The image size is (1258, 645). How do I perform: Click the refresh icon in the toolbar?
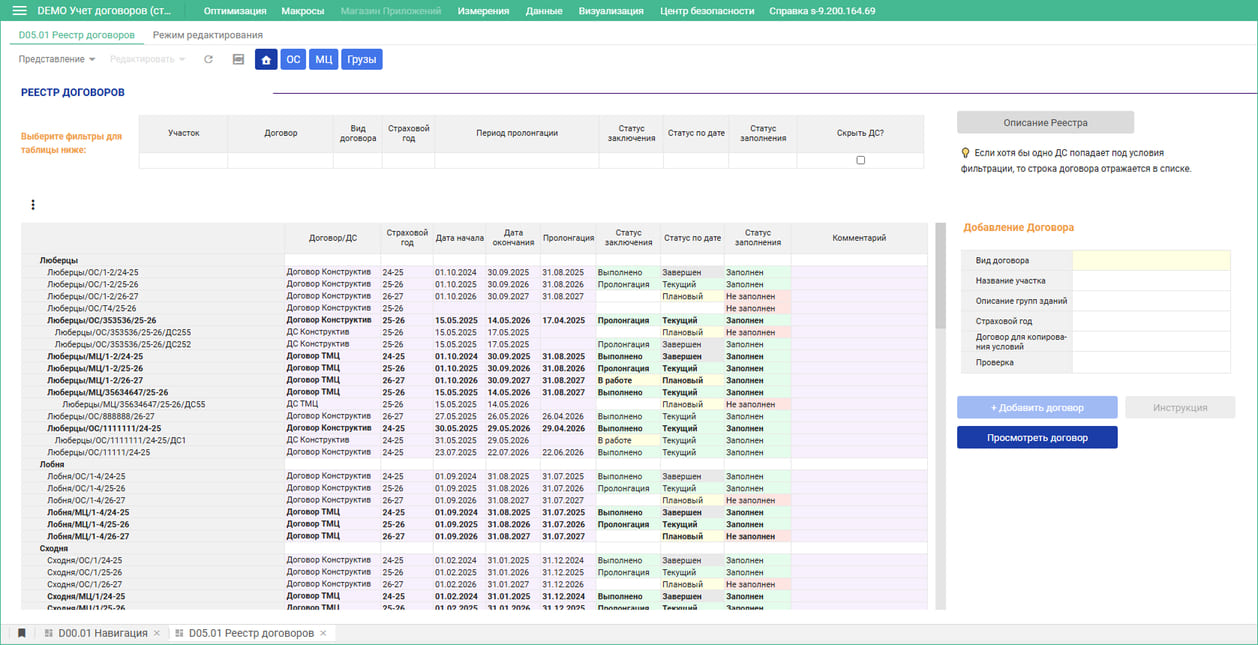pos(208,60)
